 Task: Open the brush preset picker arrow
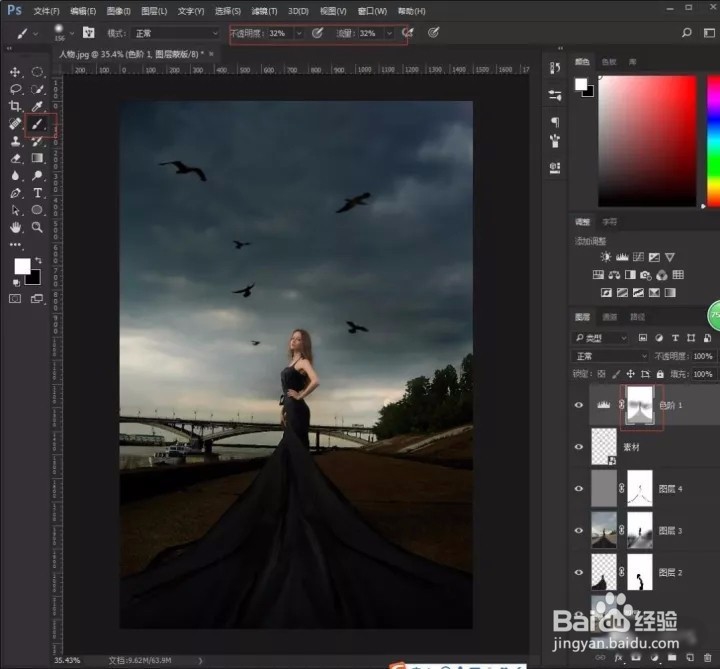coord(72,34)
